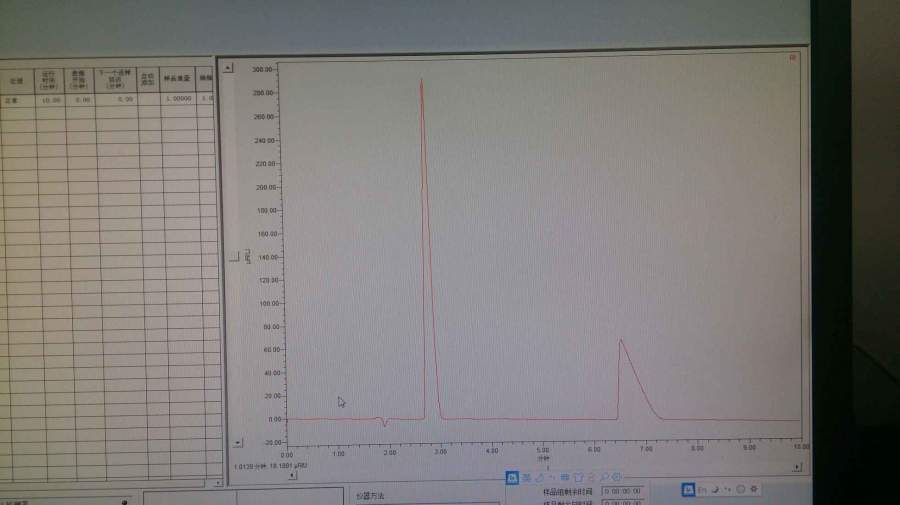The width and height of the screenshot is (900, 505).
Task: Click the run time (minutes) column header
Action: (49, 81)
